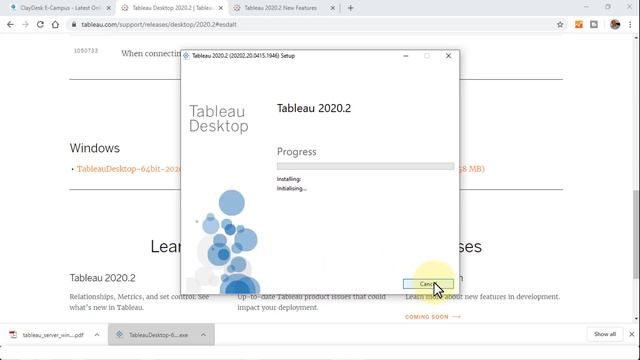Dismiss the downloads bar
The width and height of the screenshot is (640, 360).
(x=631, y=334)
